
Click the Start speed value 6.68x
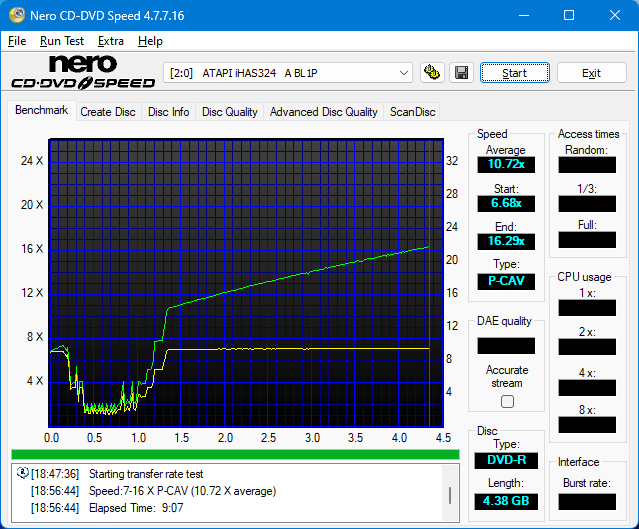506,203
